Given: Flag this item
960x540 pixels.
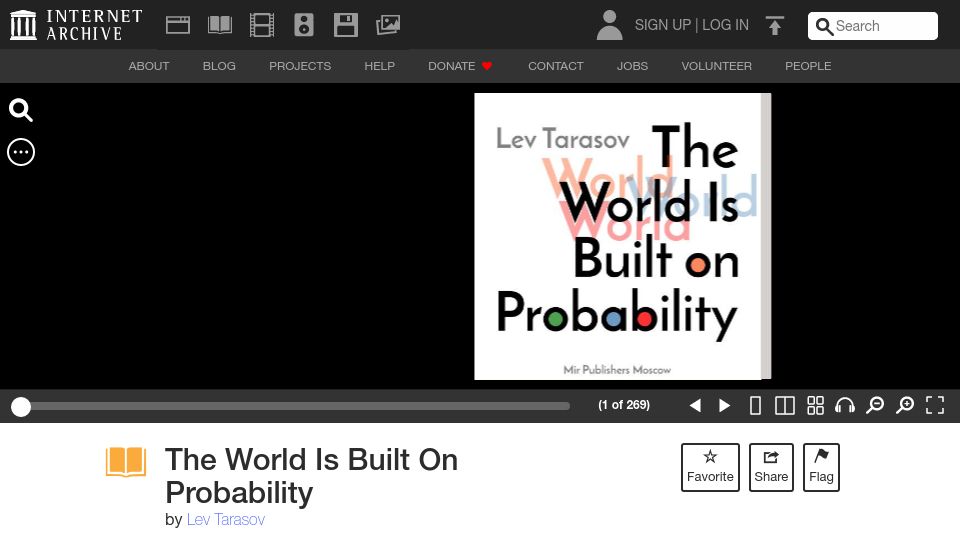Looking at the screenshot, I should point(821,467).
